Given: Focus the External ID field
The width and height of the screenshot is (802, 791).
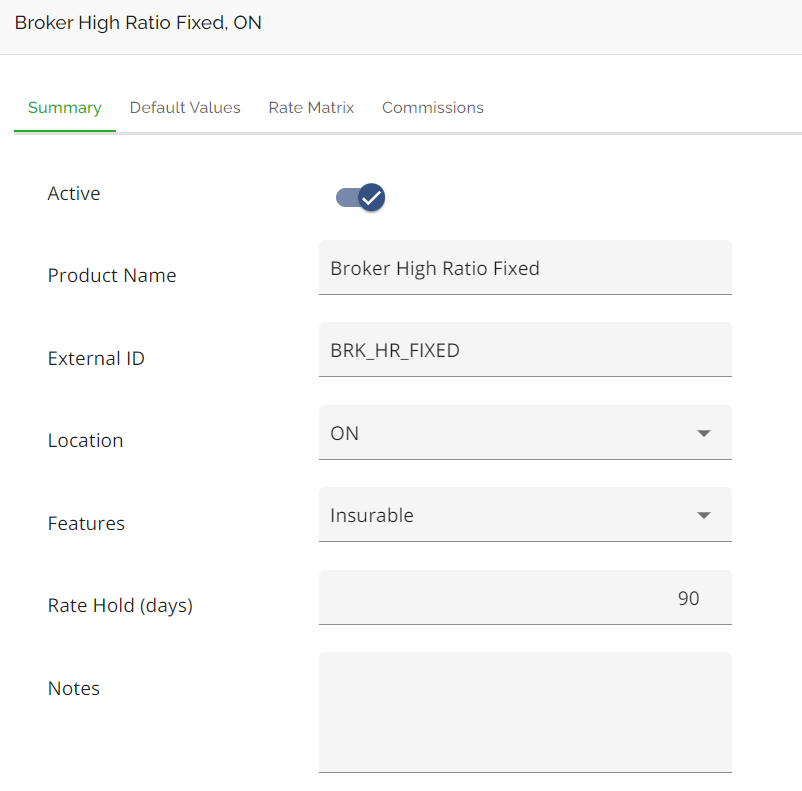Looking at the screenshot, I should click(525, 350).
